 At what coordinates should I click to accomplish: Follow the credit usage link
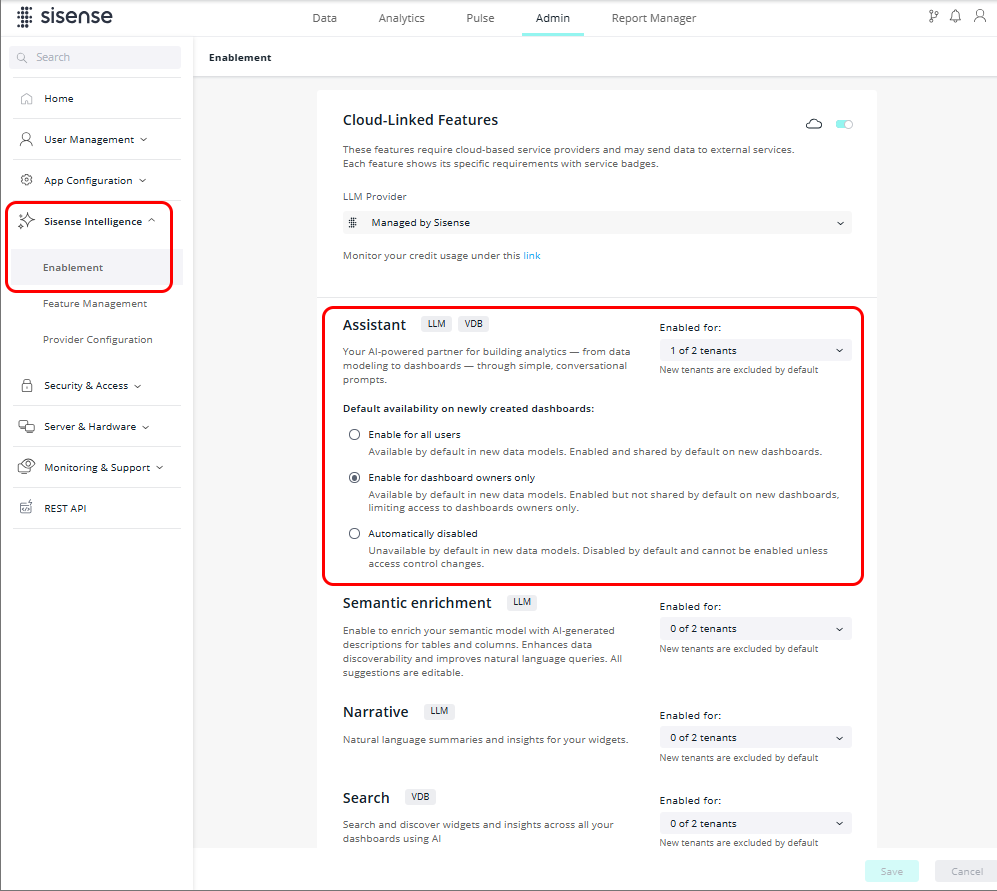[532, 256]
